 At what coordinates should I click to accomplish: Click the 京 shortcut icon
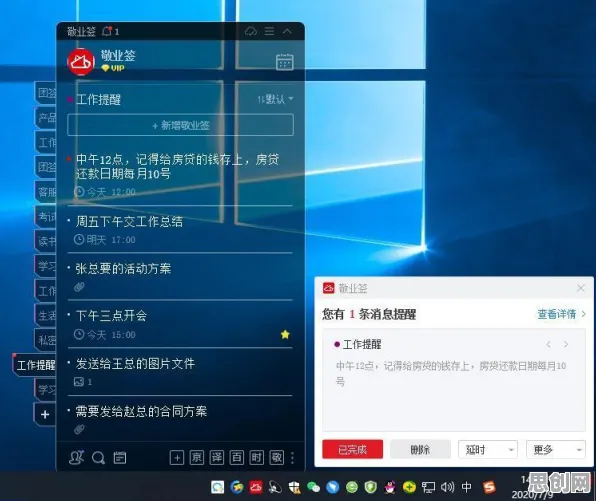[197, 458]
